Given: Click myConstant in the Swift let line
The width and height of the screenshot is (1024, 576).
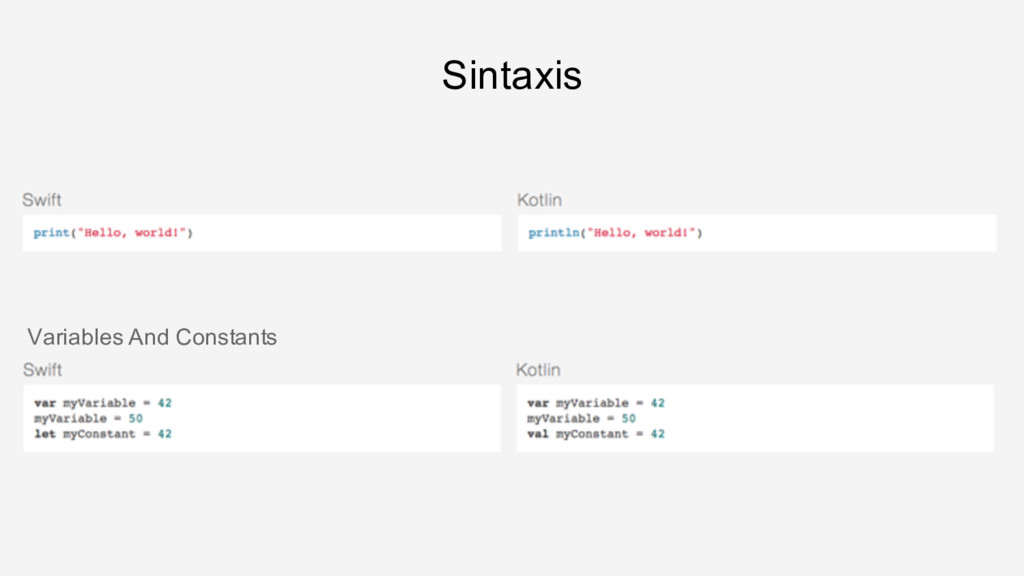Looking at the screenshot, I should [100, 434].
